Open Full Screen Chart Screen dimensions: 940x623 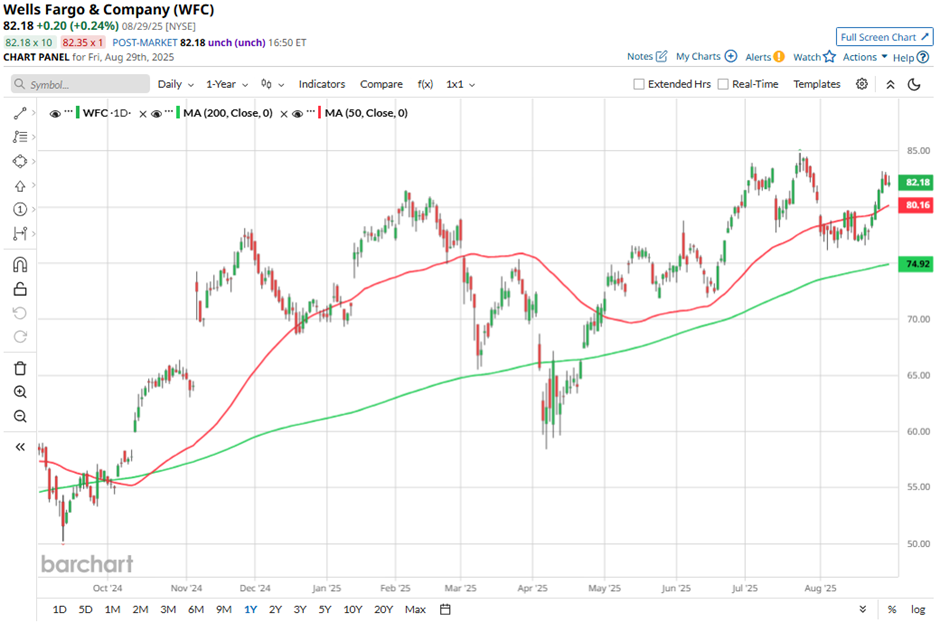click(884, 37)
